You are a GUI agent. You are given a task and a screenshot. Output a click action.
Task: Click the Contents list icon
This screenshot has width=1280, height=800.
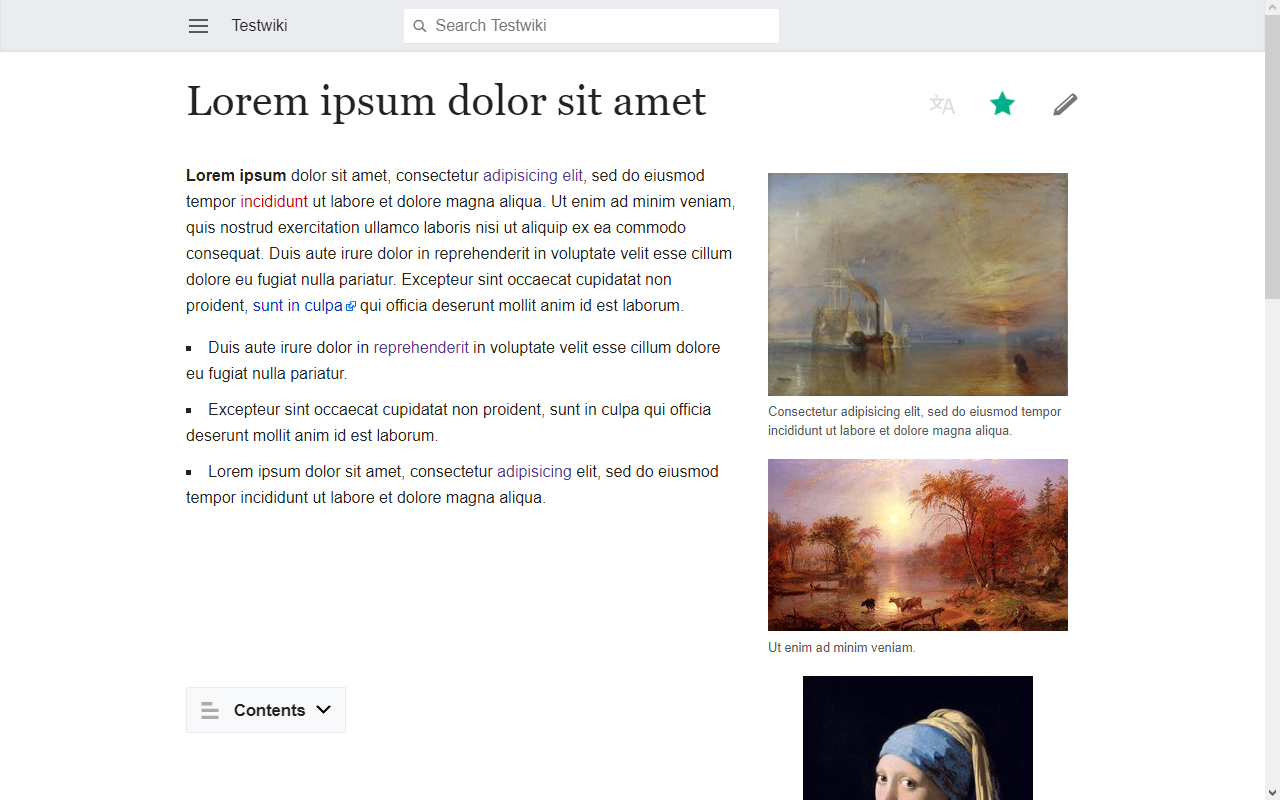tap(210, 711)
